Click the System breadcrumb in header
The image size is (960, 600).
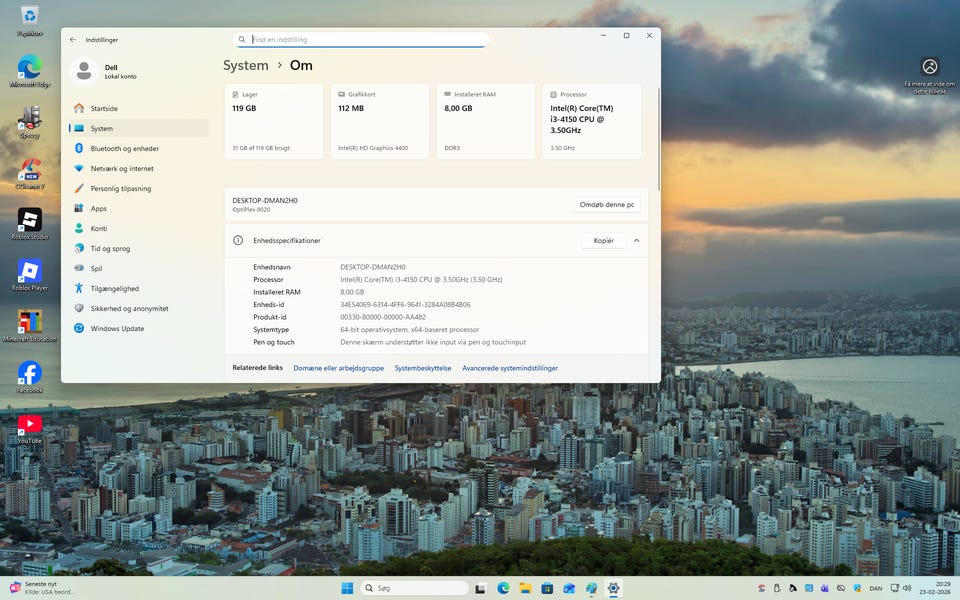coord(245,65)
